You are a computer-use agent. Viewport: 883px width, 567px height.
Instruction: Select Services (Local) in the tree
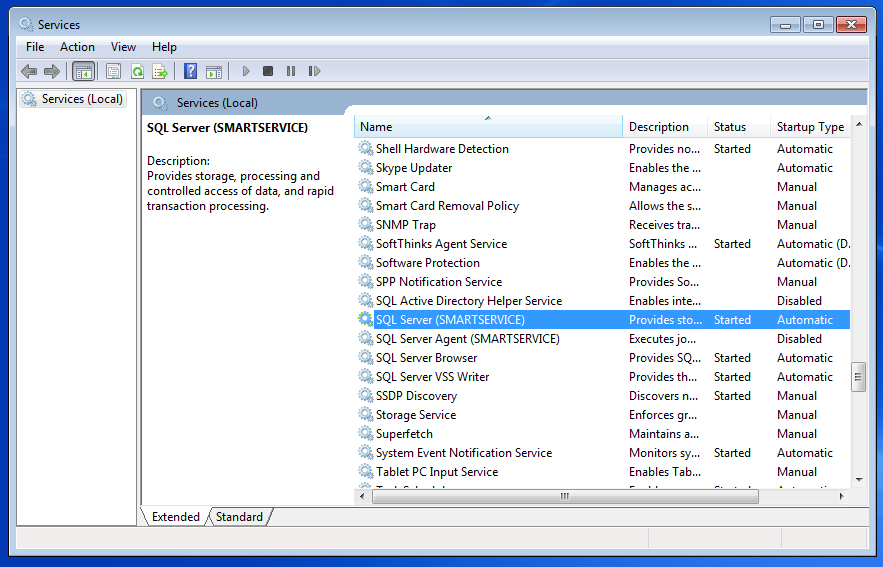coord(73,99)
